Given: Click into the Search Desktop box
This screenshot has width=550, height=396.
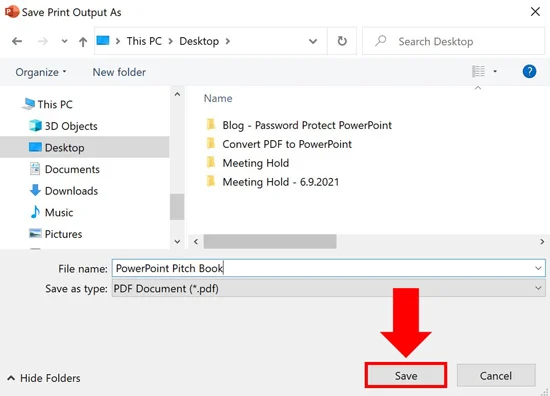Looking at the screenshot, I should click(453, 41).
